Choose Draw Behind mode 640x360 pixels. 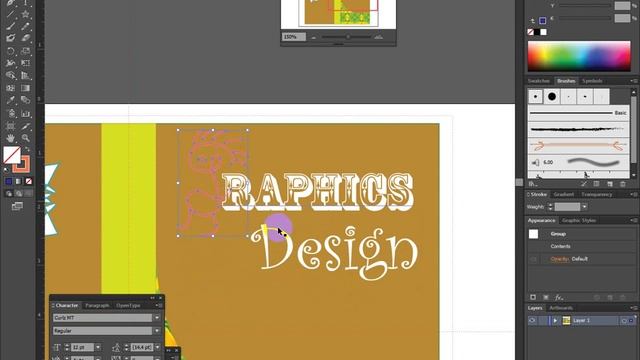pyautogui.click(x=19, y=194)
